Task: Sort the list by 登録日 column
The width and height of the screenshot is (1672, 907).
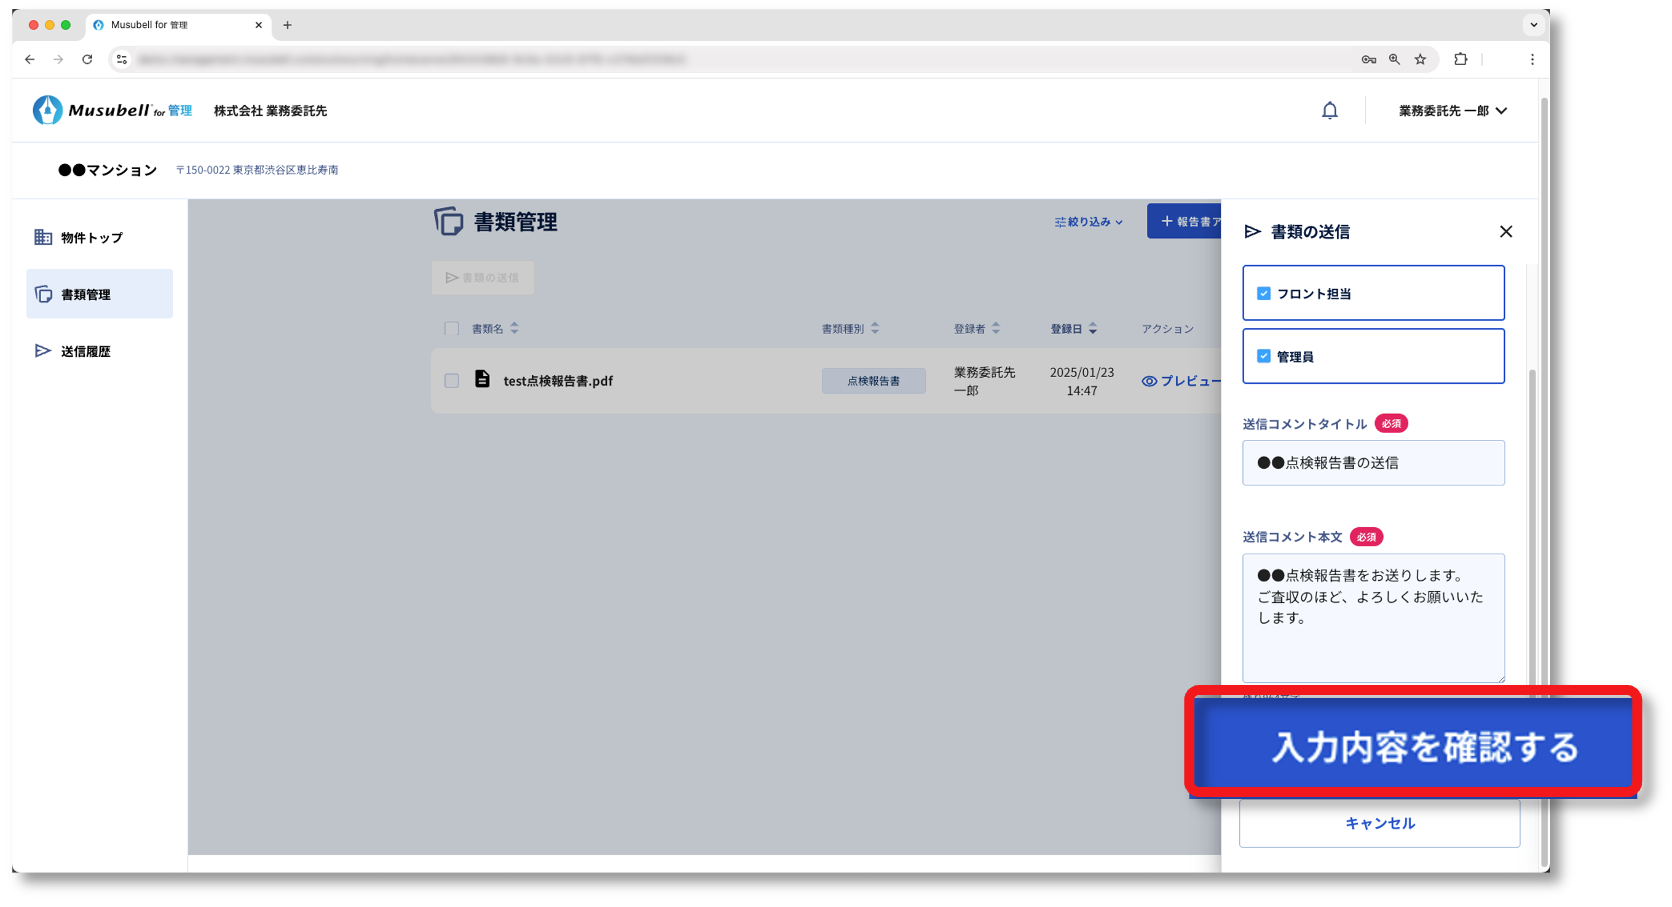Action: point(1073,329)
